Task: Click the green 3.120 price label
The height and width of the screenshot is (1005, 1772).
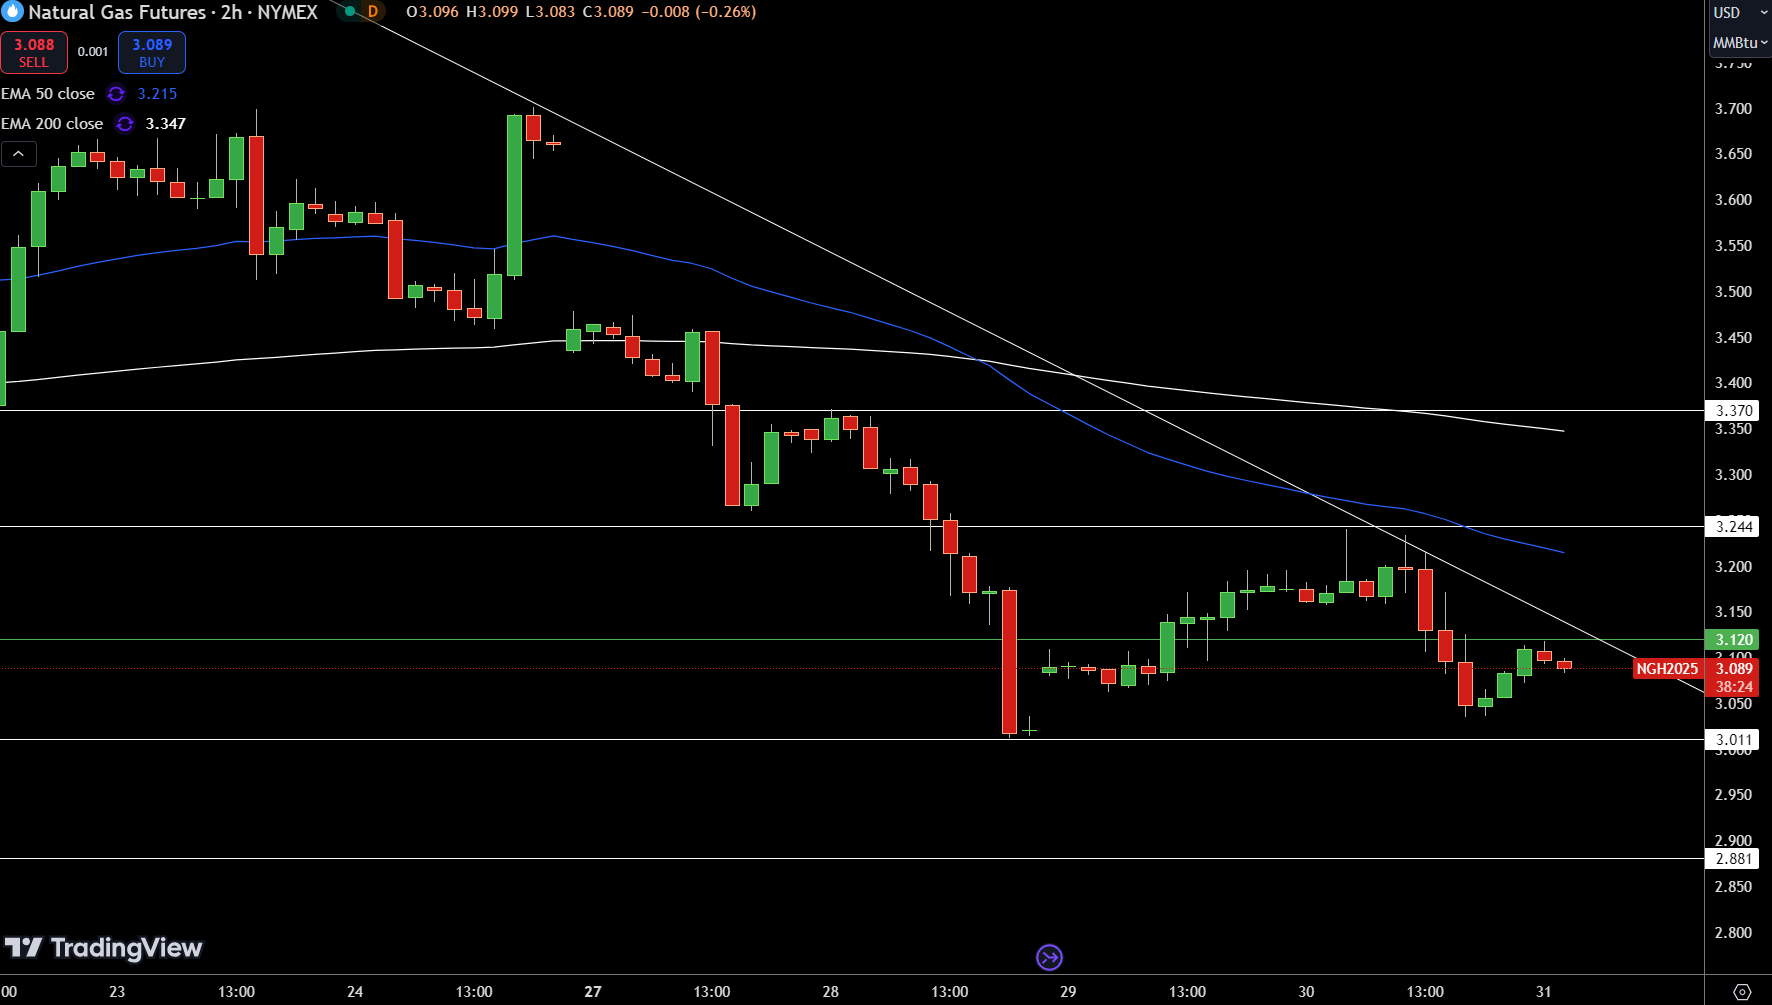Action: [1733, 640]
